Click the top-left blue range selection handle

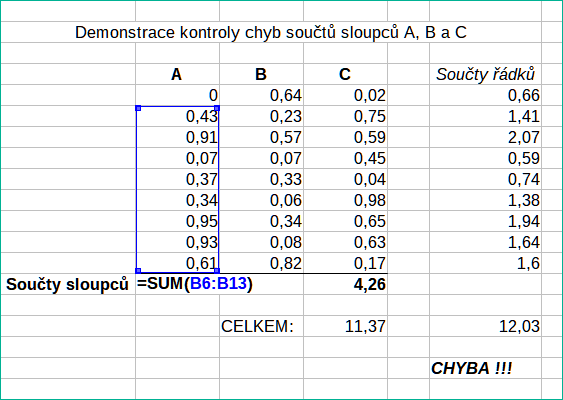point(138,108)
